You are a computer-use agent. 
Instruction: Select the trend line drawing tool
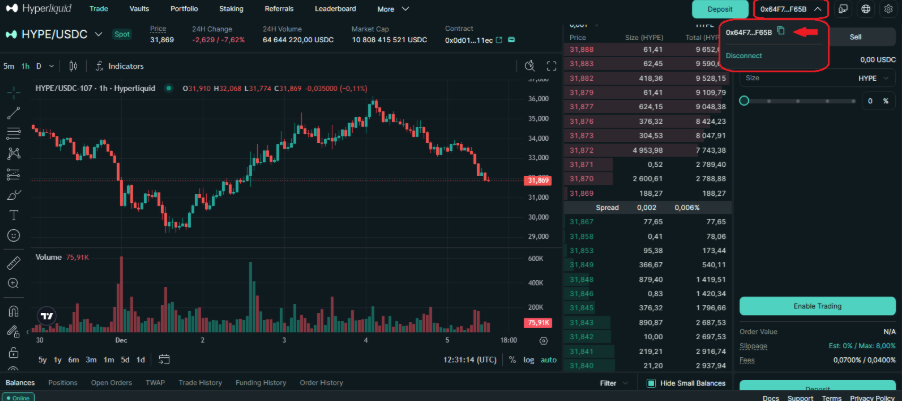point(13,113)
